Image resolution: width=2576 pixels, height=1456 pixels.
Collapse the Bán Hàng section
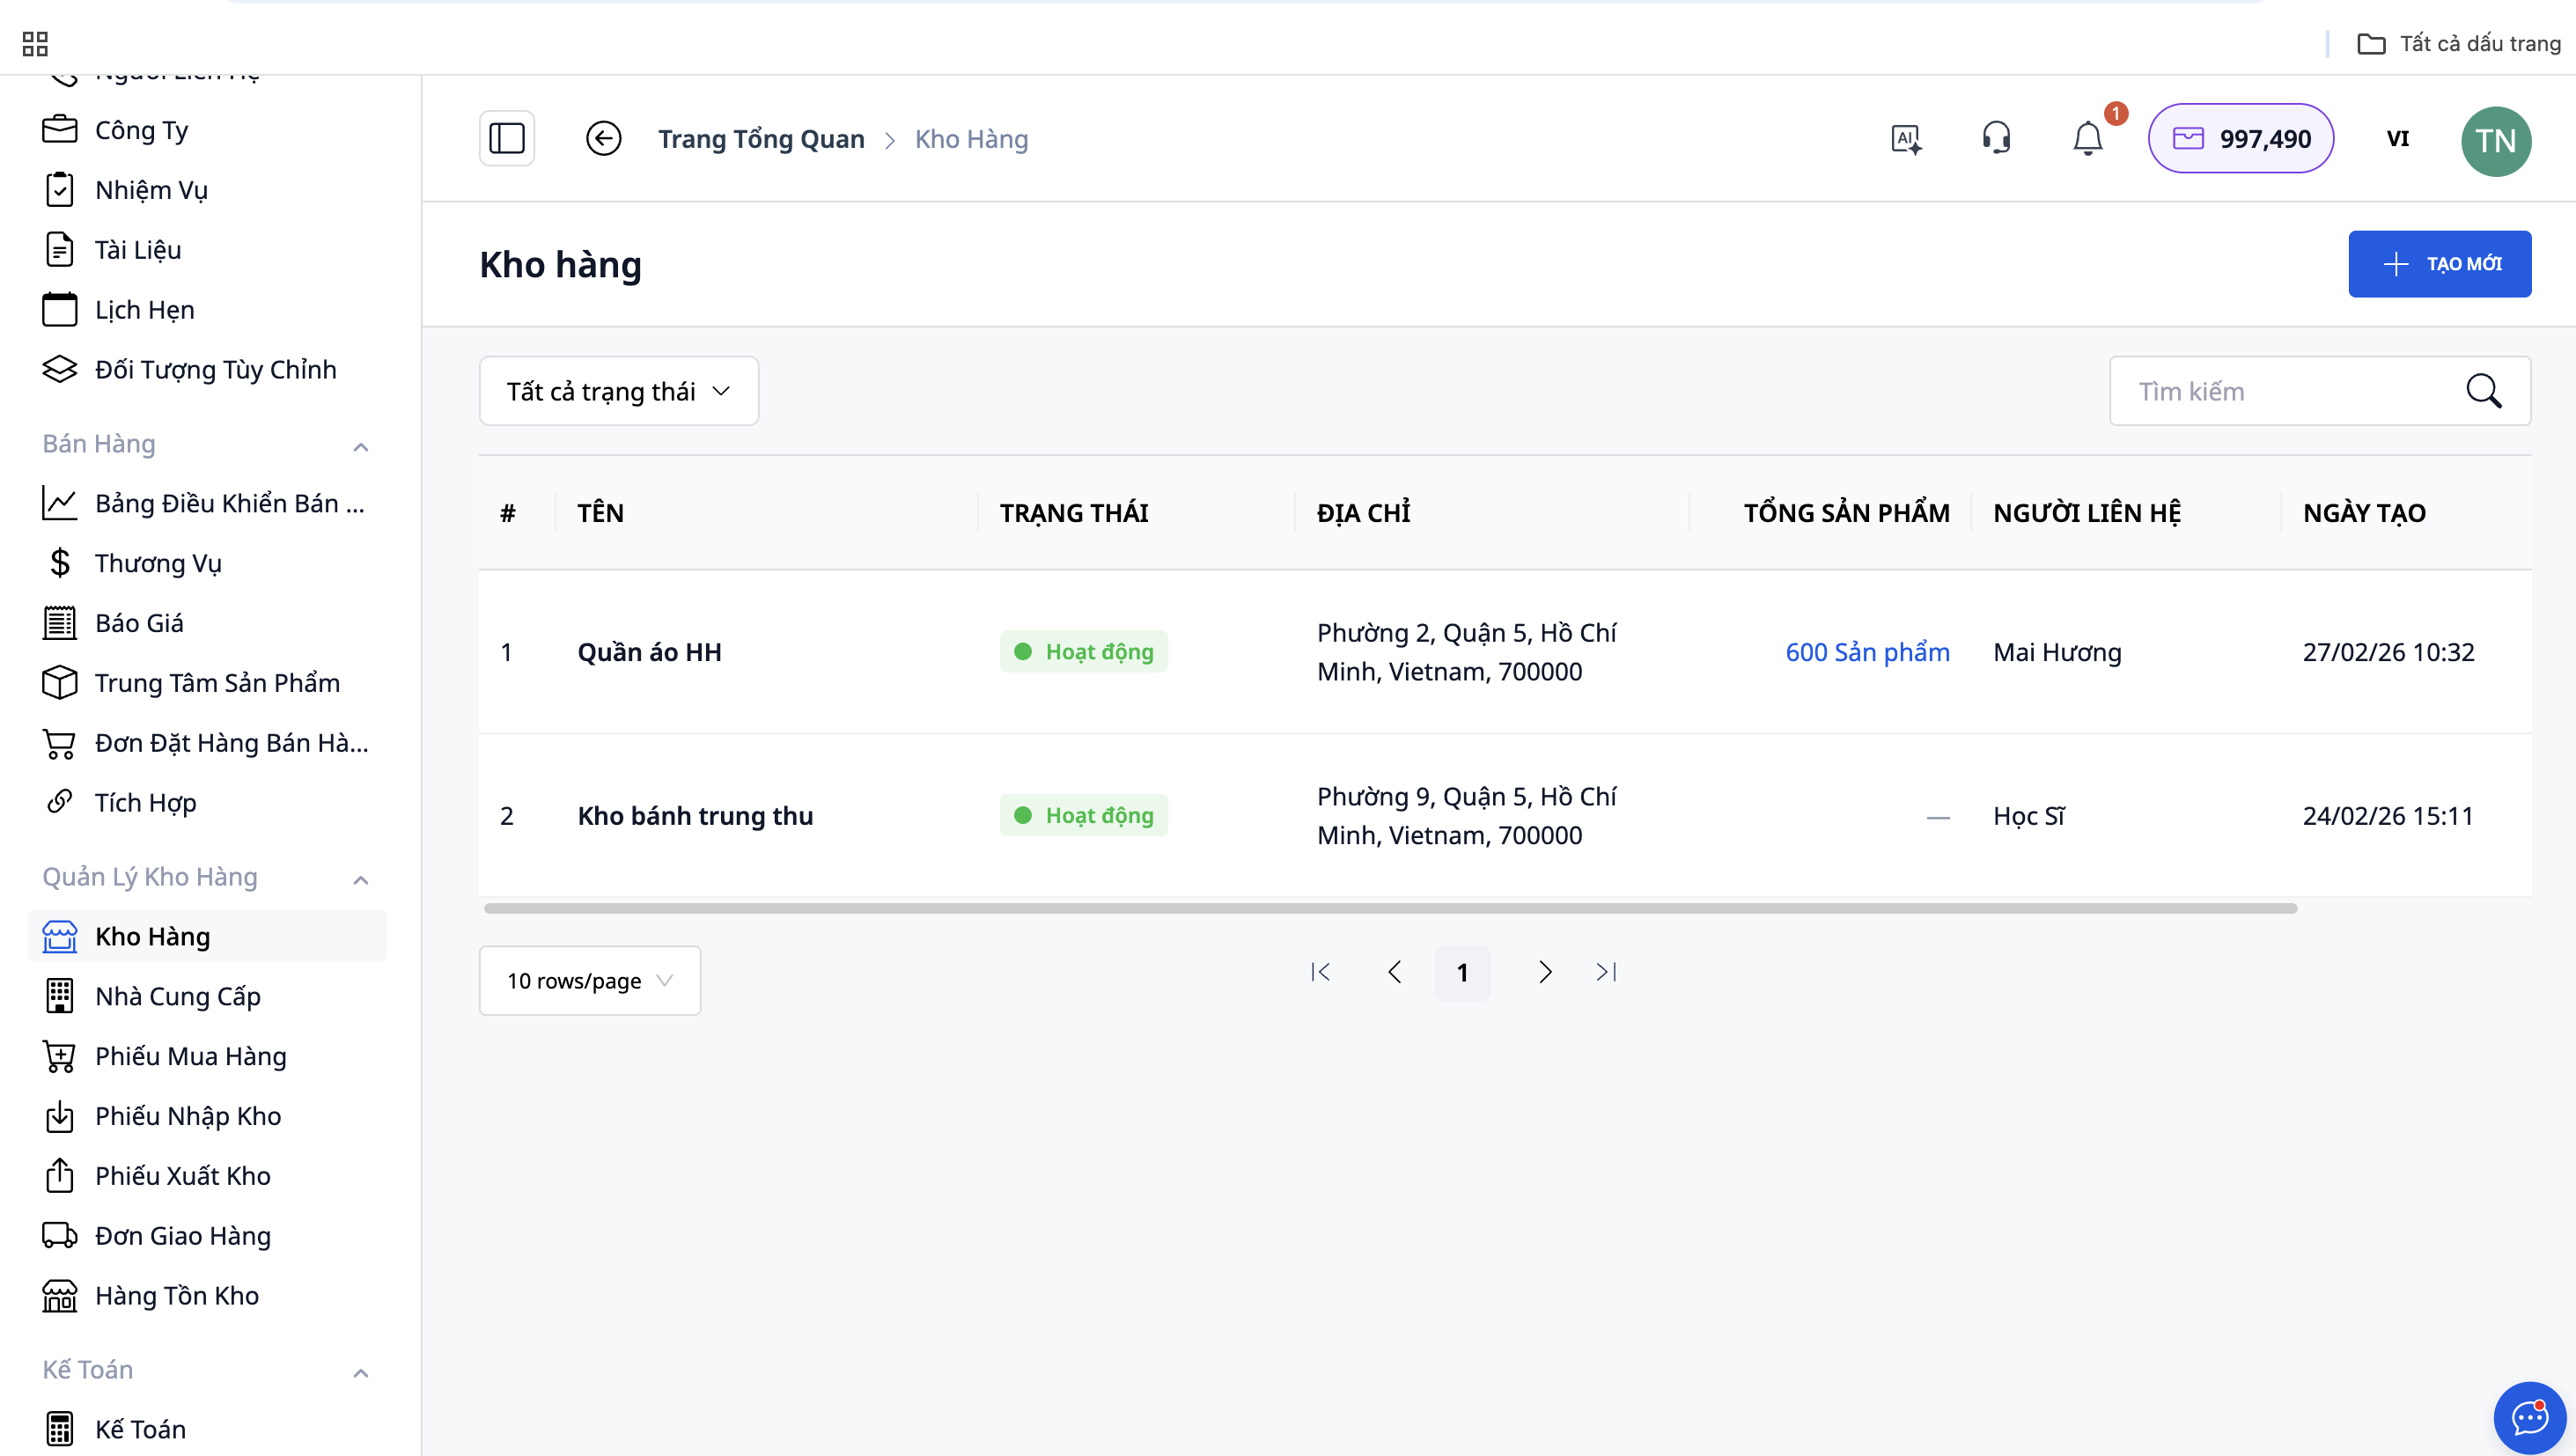[x=361, y=446]
